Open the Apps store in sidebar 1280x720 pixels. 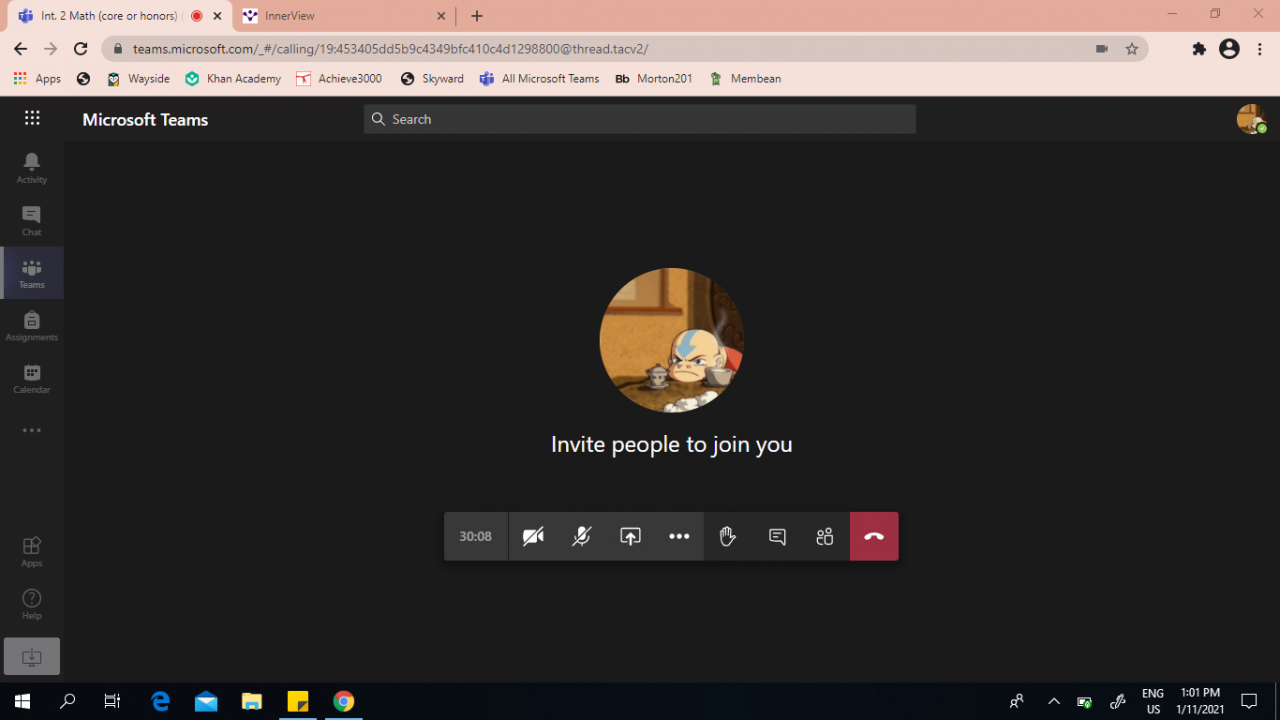pos(32,551)
